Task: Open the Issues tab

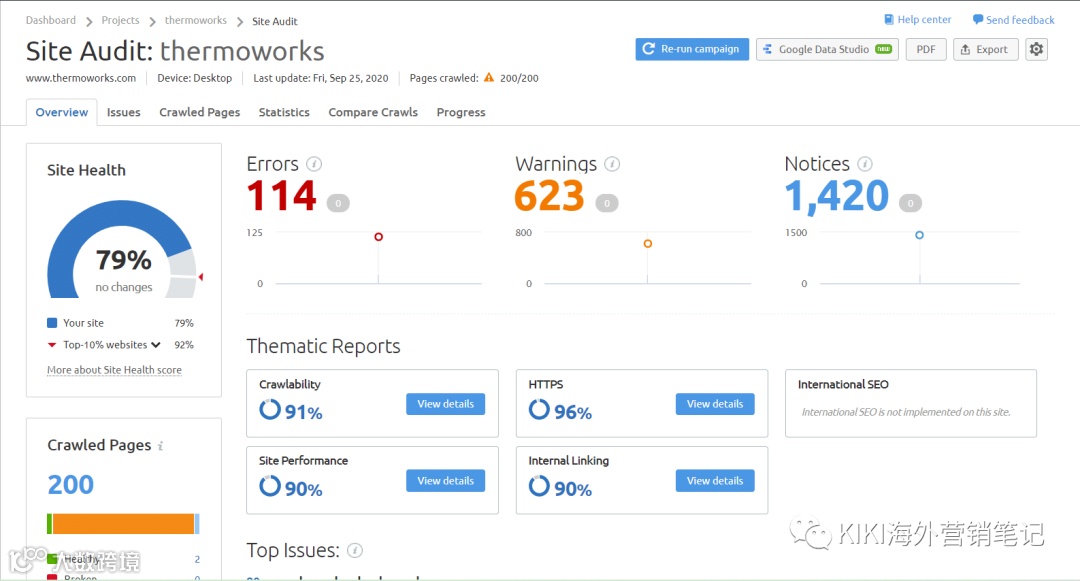Action: click(123, 112)
